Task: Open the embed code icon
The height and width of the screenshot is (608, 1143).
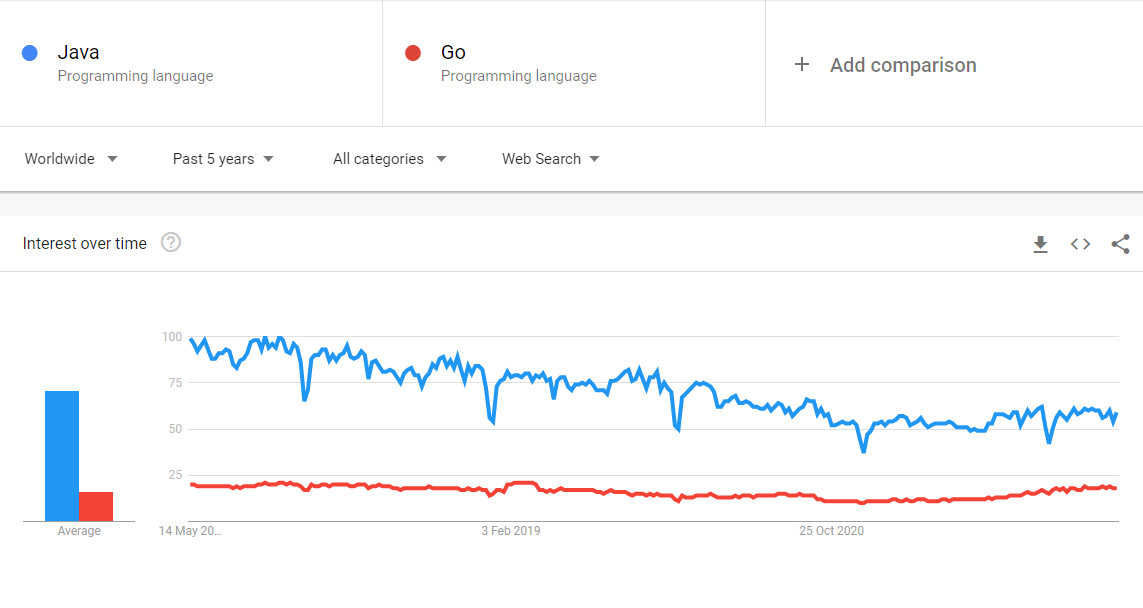Action: click(1080, 244)
